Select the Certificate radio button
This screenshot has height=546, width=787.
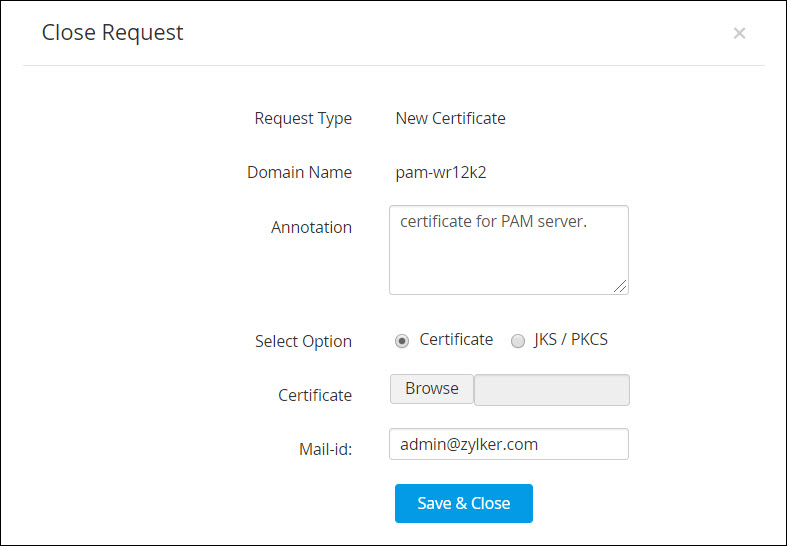click(x=402, y=340)
